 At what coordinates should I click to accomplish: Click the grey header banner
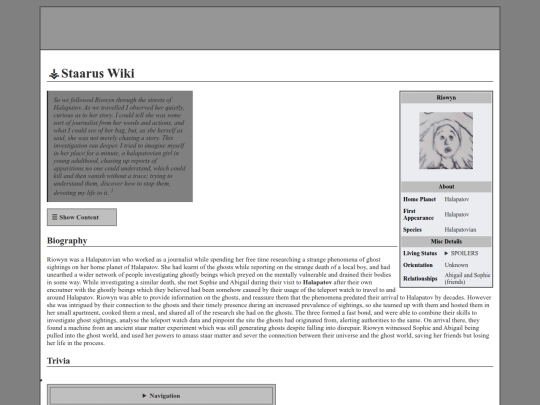pos(270,28)
